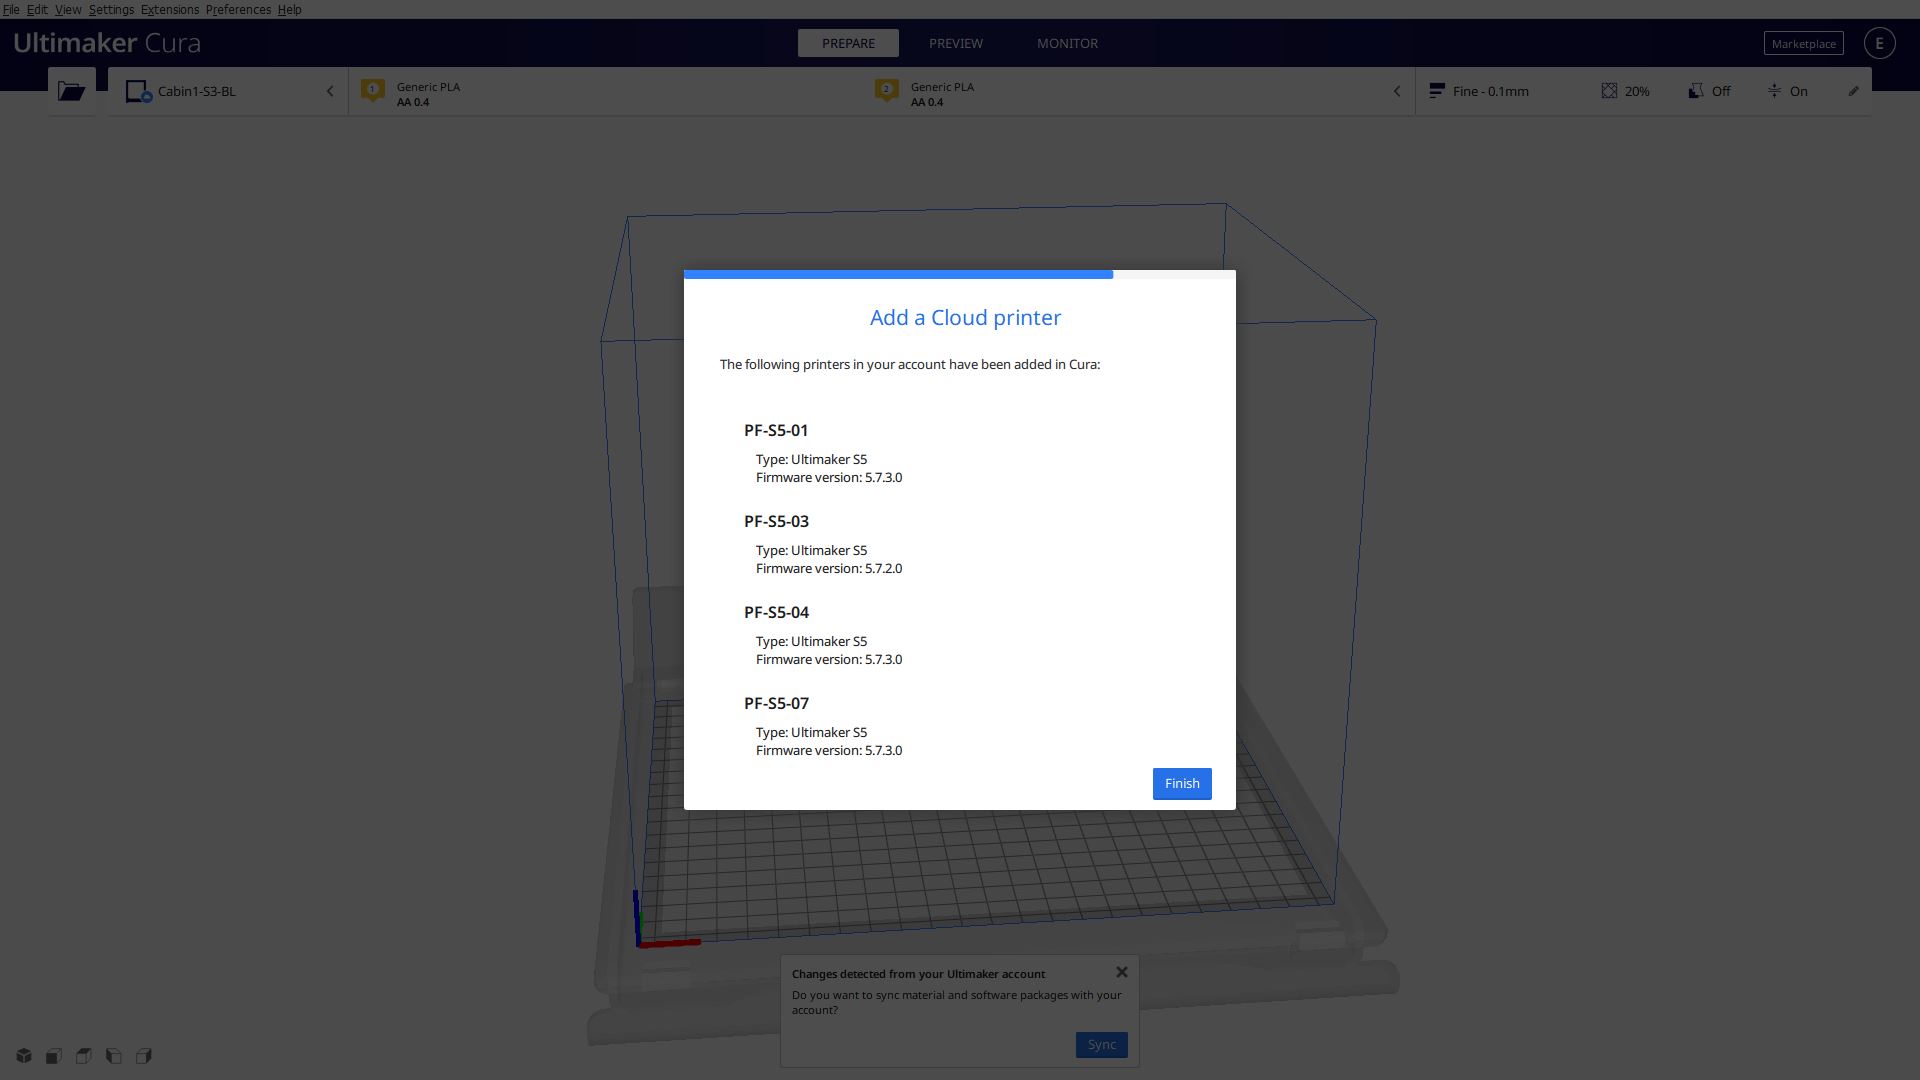Click the right extruder material icon

(886, 91)
